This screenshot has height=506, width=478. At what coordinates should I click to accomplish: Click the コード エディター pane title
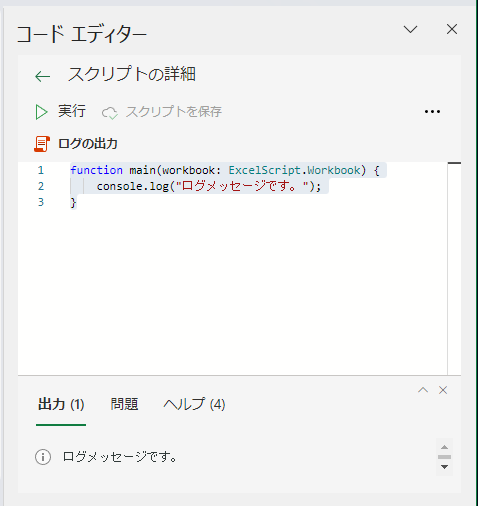click(x=82, y=34)
